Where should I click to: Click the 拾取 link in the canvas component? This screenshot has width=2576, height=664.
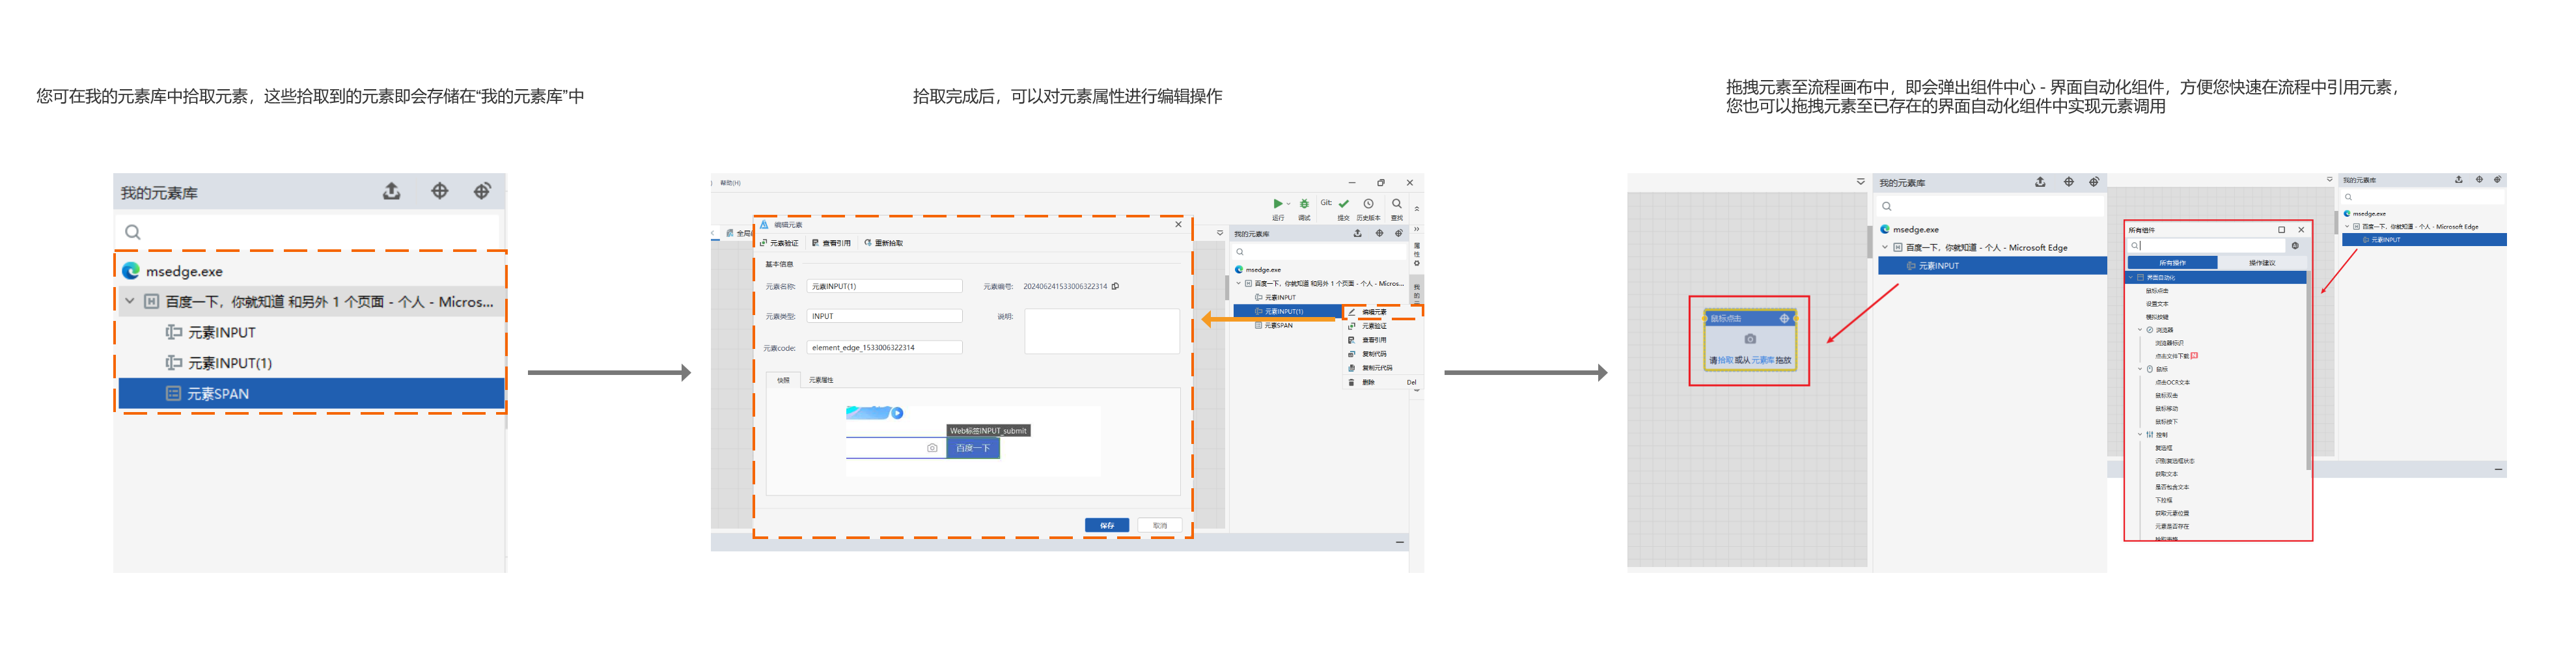(x=1725, y=360)
